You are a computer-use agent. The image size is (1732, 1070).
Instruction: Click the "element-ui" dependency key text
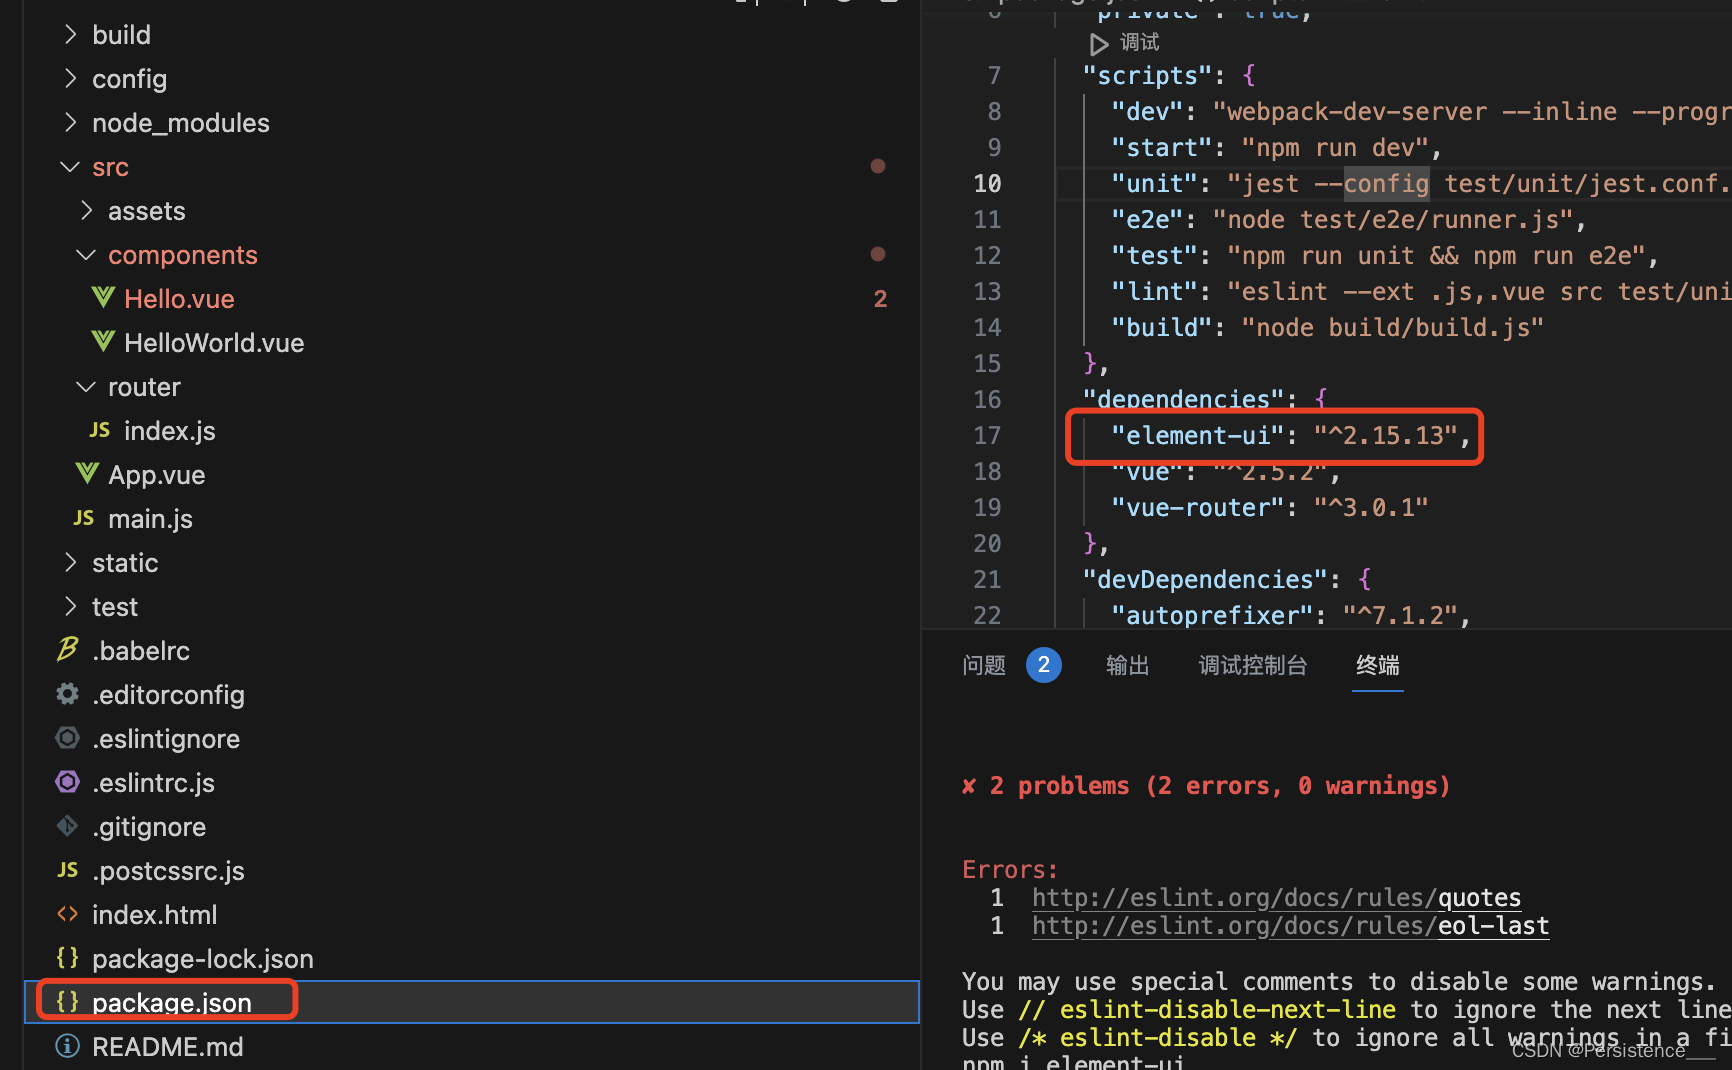coord(1197,436)
